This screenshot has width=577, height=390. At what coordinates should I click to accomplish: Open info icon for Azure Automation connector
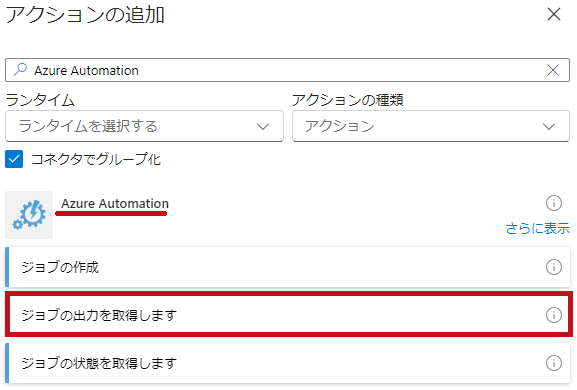coord(553,203)
